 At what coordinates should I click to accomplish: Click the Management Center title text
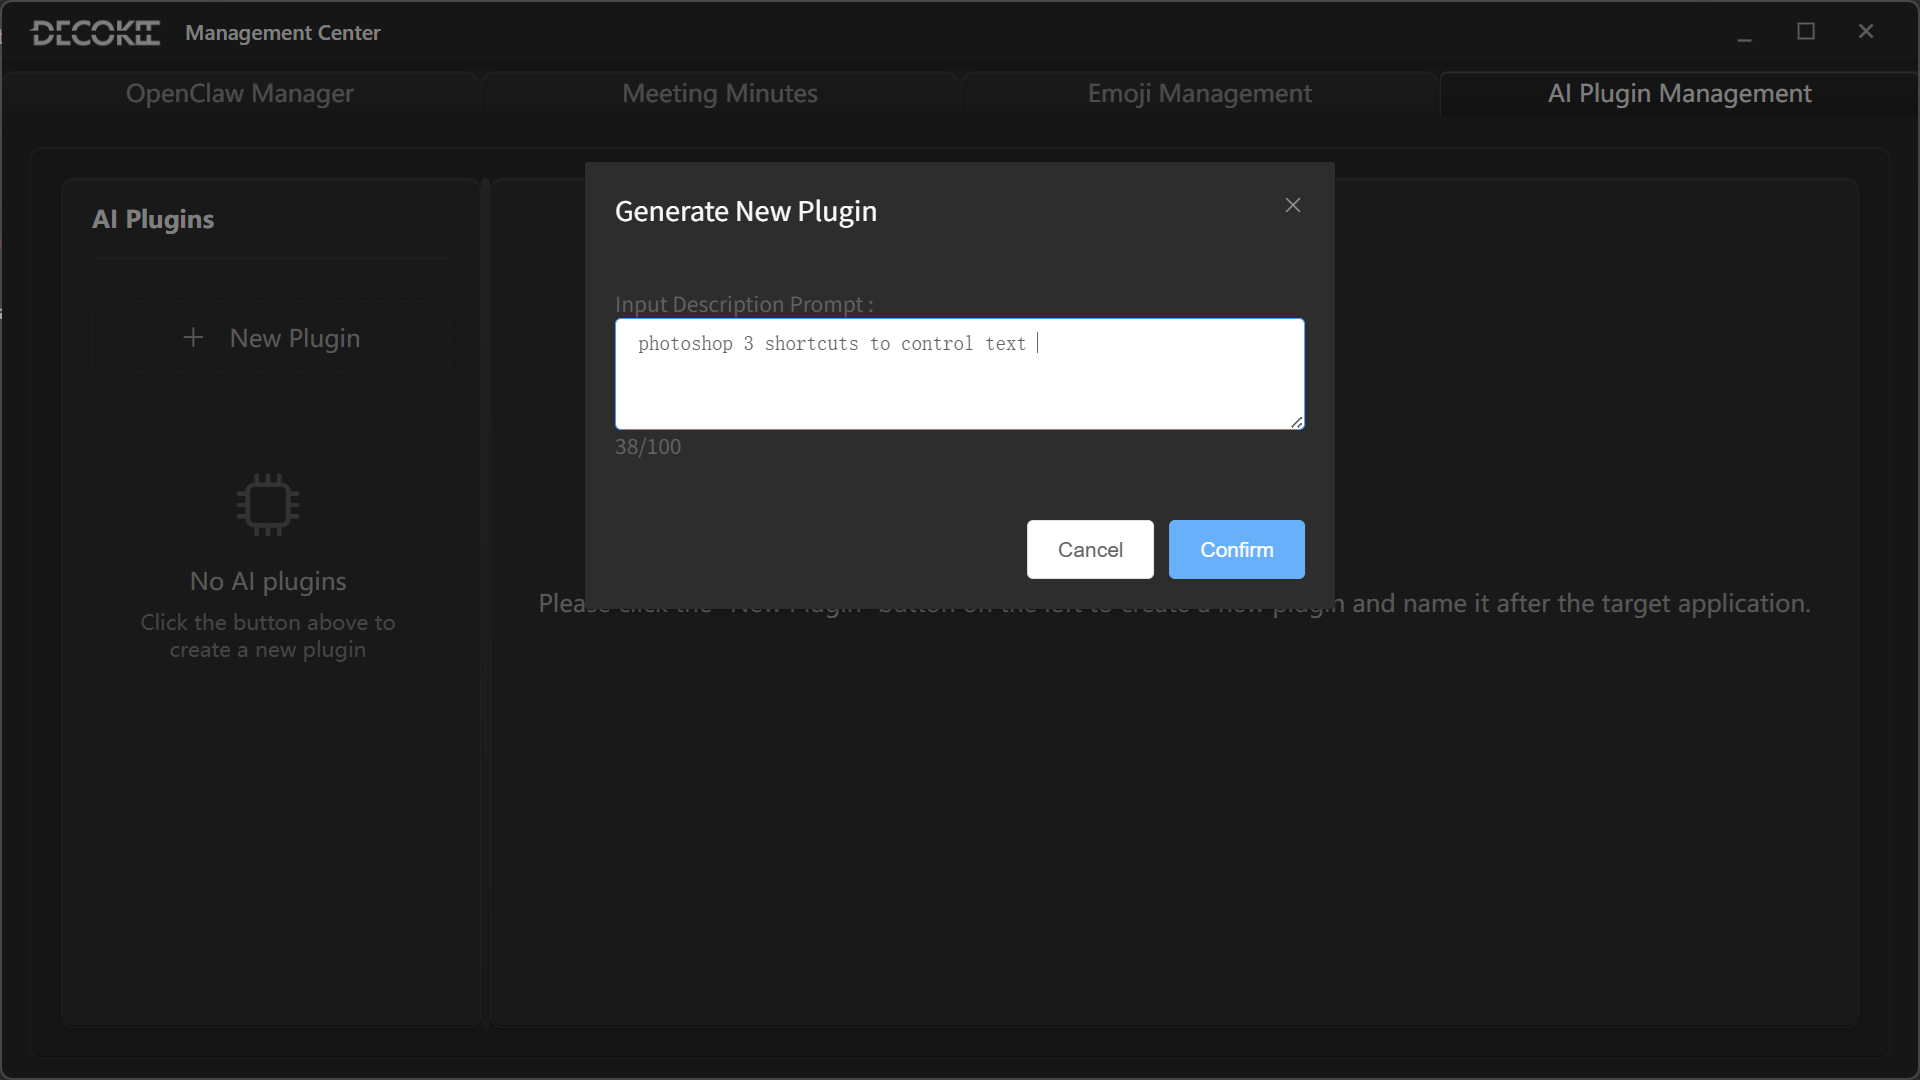click(283, 33)
